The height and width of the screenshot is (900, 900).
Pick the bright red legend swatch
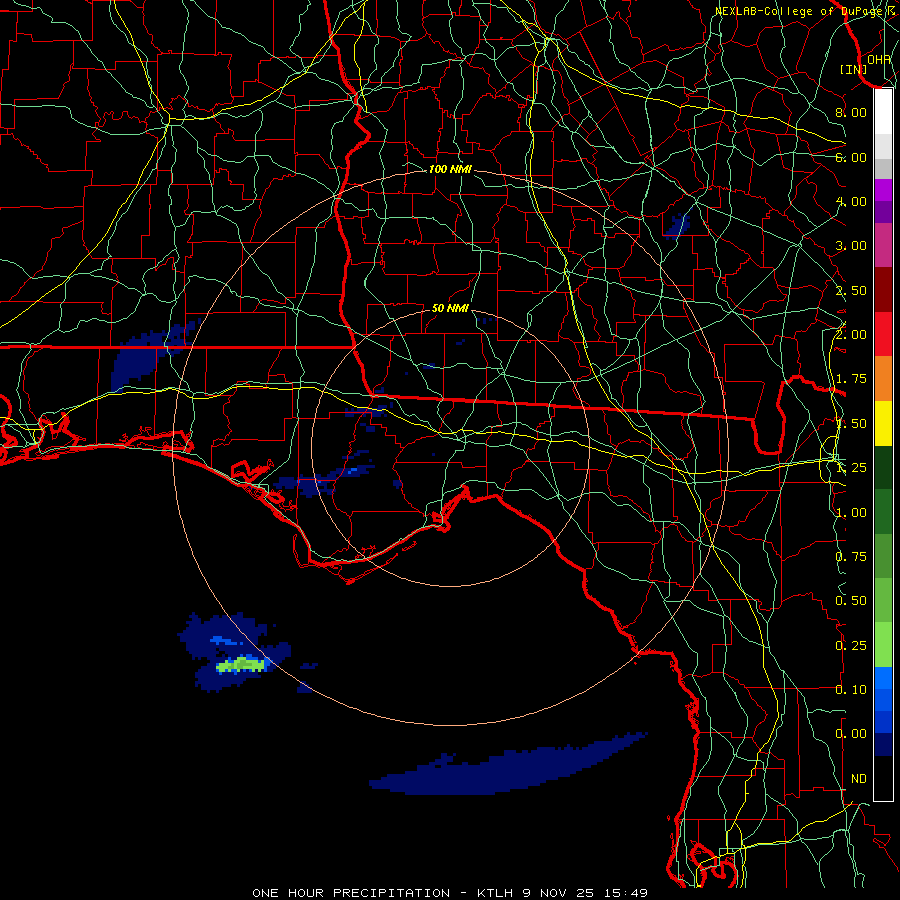point(883,334)
